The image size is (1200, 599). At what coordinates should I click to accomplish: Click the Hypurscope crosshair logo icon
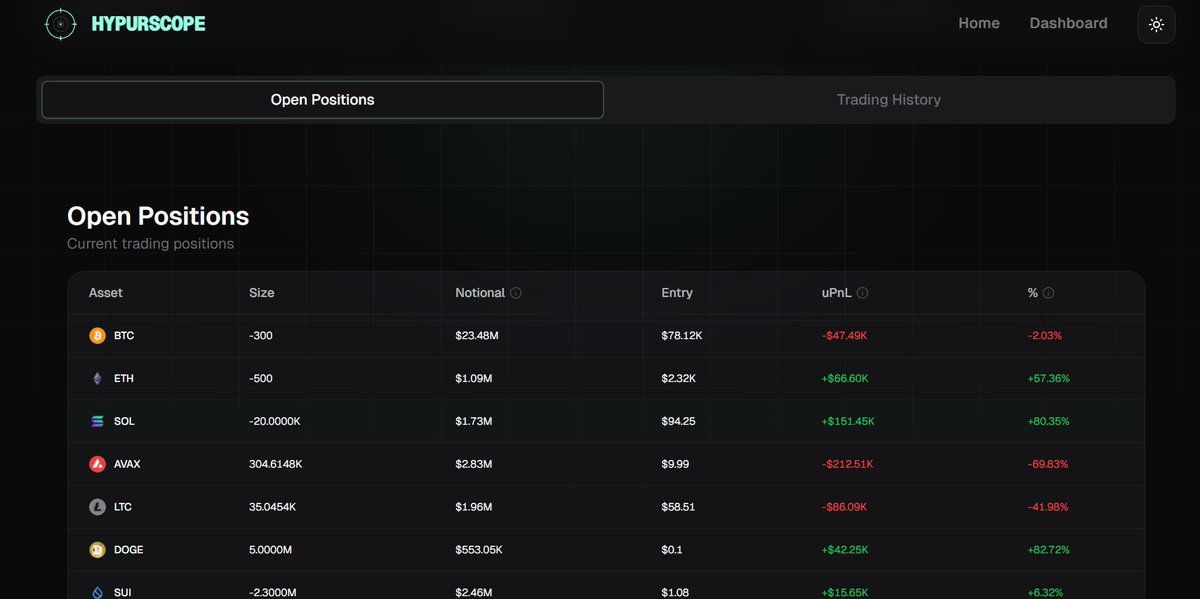(x=61, y=24)
